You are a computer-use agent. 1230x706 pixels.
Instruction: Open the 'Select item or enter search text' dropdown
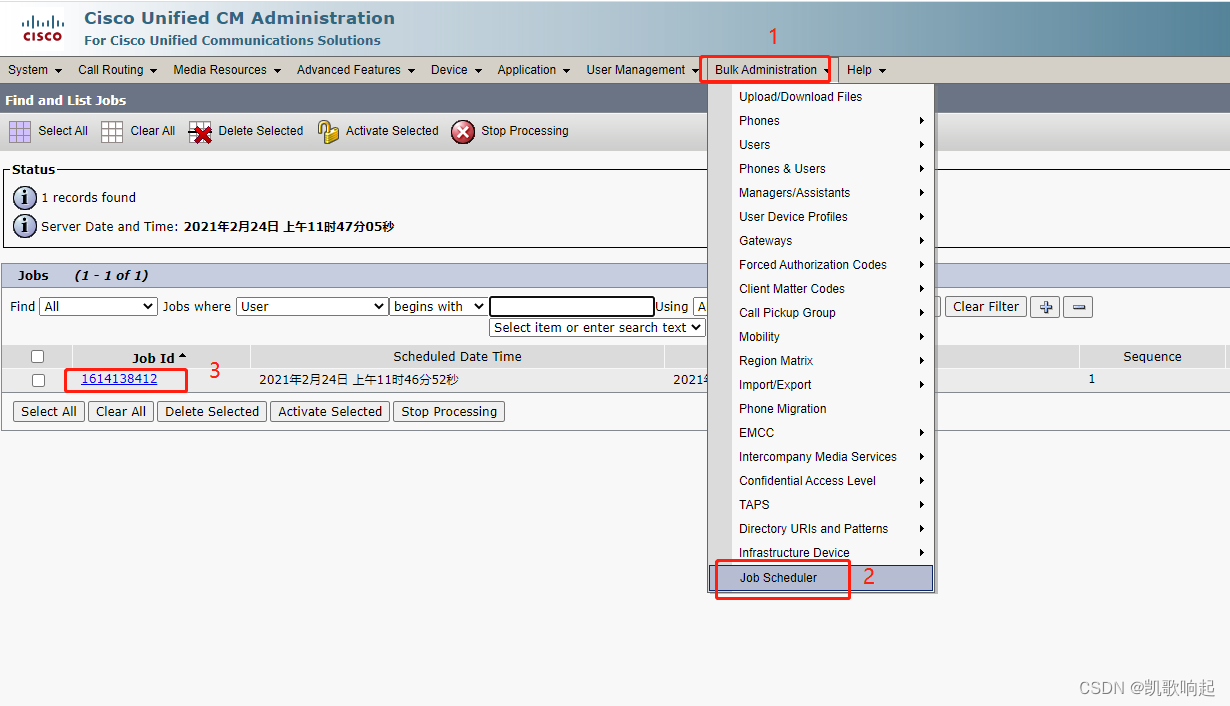point(596,327)
